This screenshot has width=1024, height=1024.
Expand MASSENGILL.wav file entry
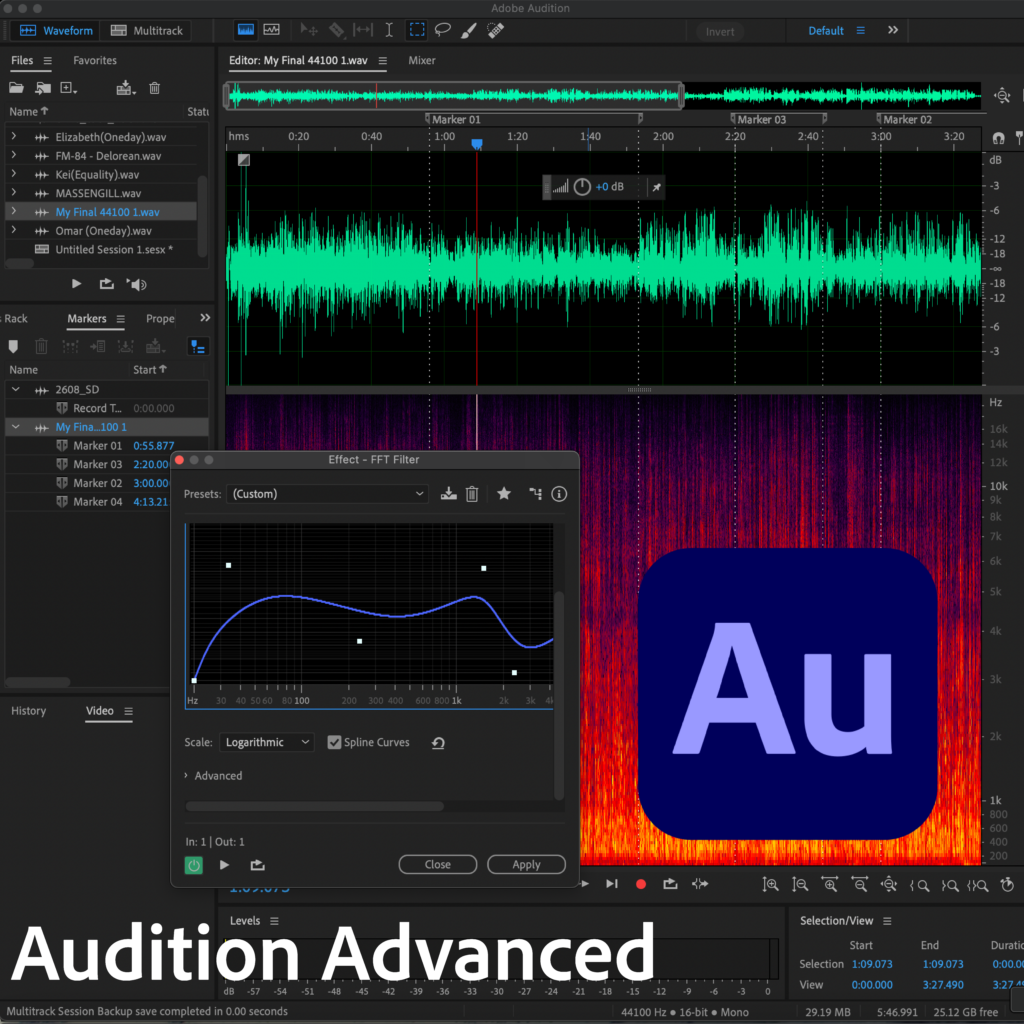click(x=14, y=193)
